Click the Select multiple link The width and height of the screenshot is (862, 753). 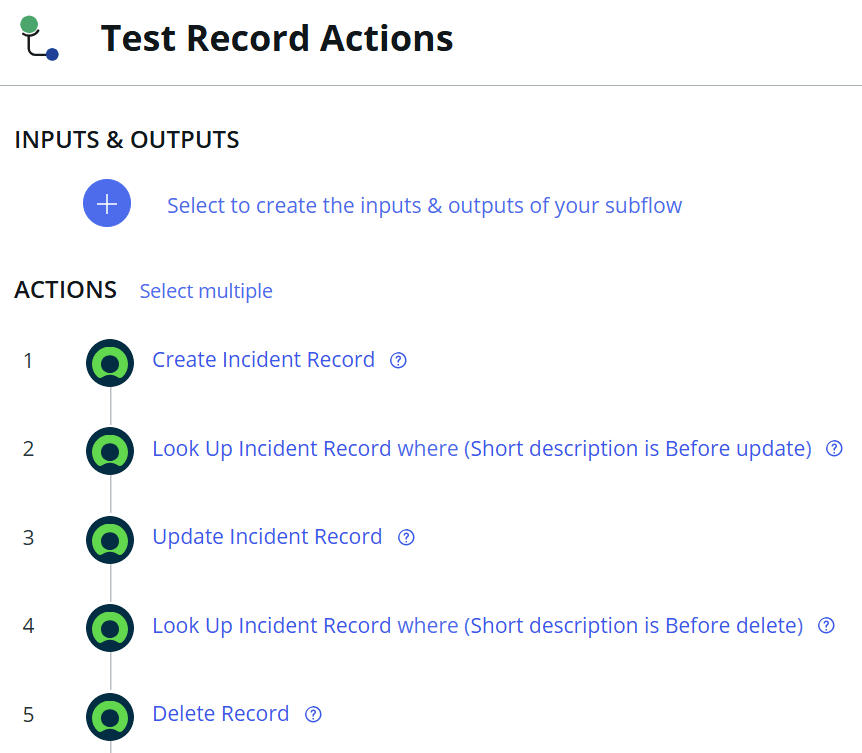tap(206, 291)
